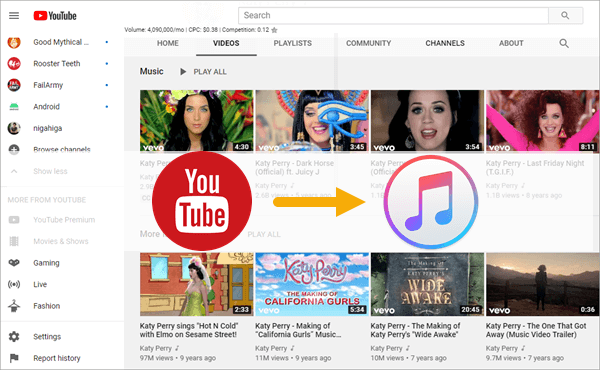This screenshot has width=600, height=370.
Task: Click PLAY ALL next to Music
Action: point(210,72)
